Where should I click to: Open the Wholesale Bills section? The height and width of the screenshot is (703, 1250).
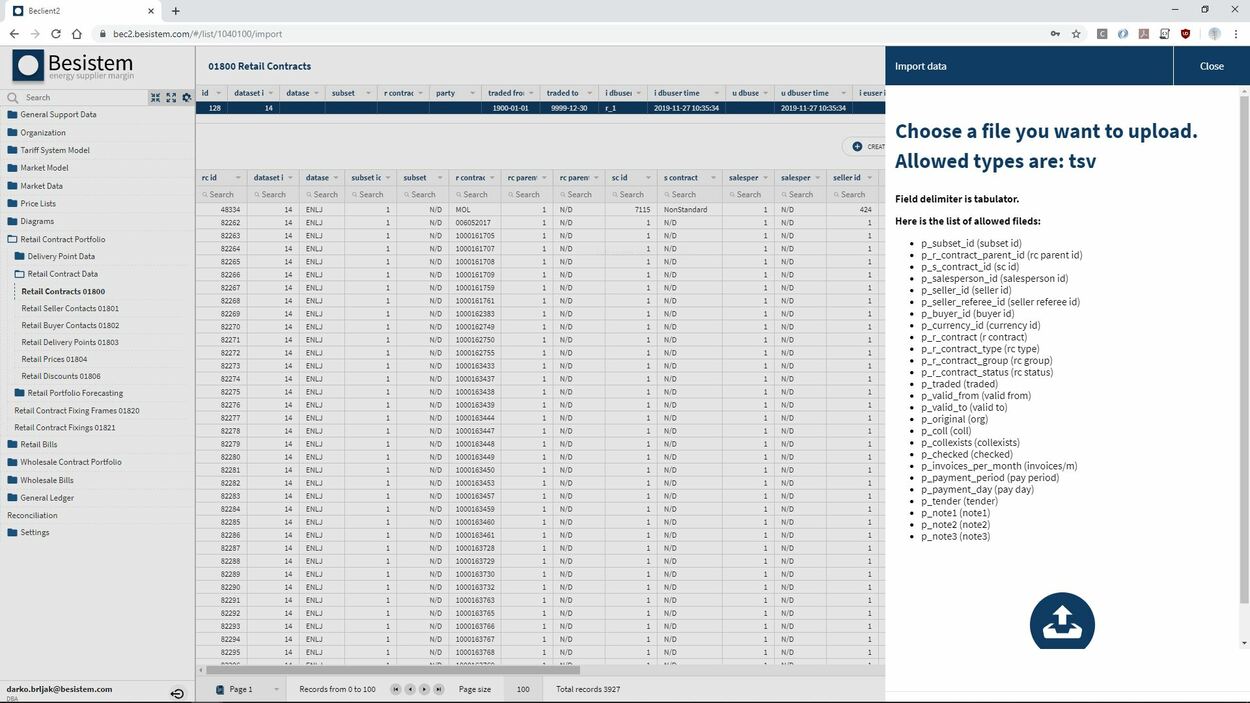(x=49, y=479)
